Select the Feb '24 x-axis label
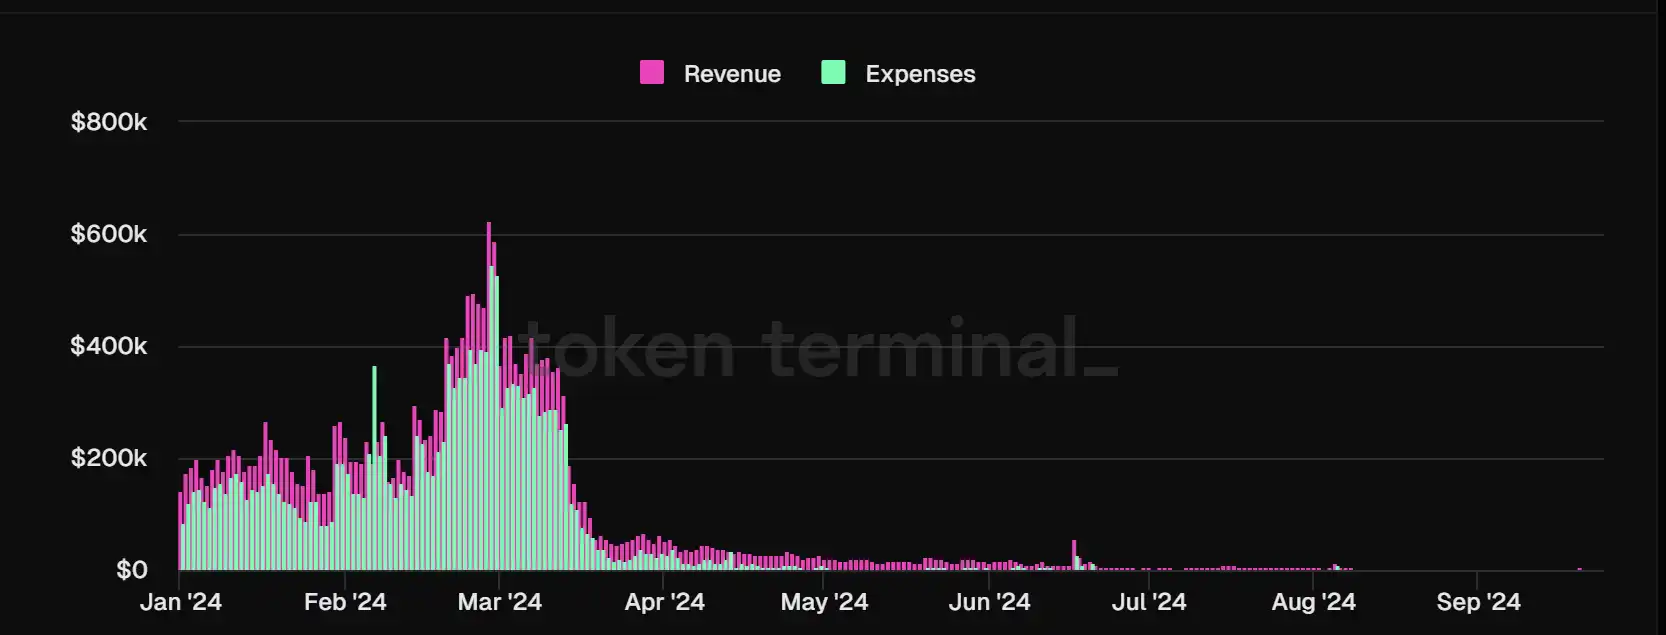This screenshot has width=1666, height=635. pos(345,602)
